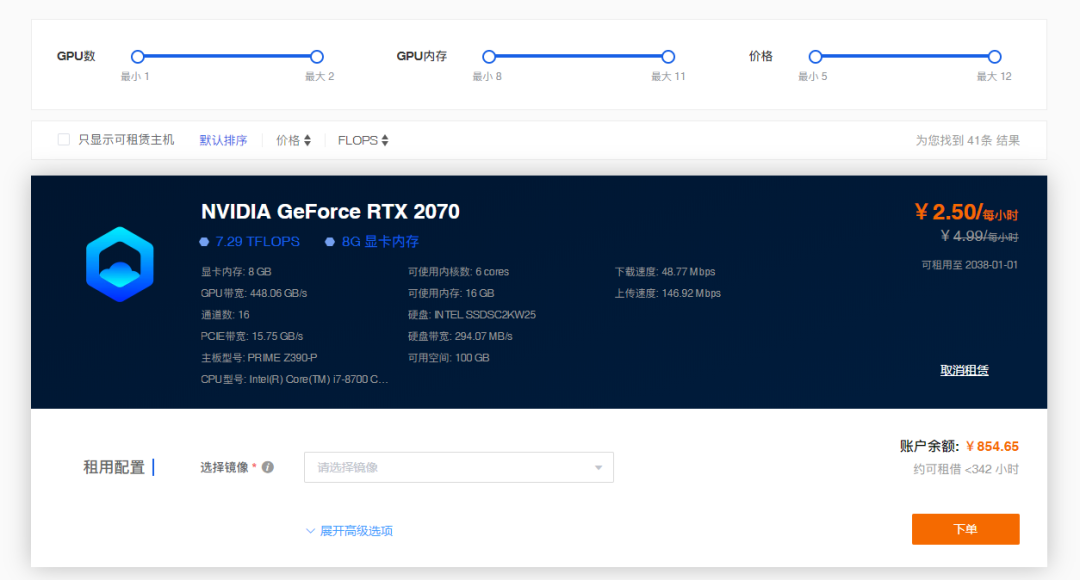
Task: Click the struck-through ¥4.99 original price
Action: click(979, 236)
